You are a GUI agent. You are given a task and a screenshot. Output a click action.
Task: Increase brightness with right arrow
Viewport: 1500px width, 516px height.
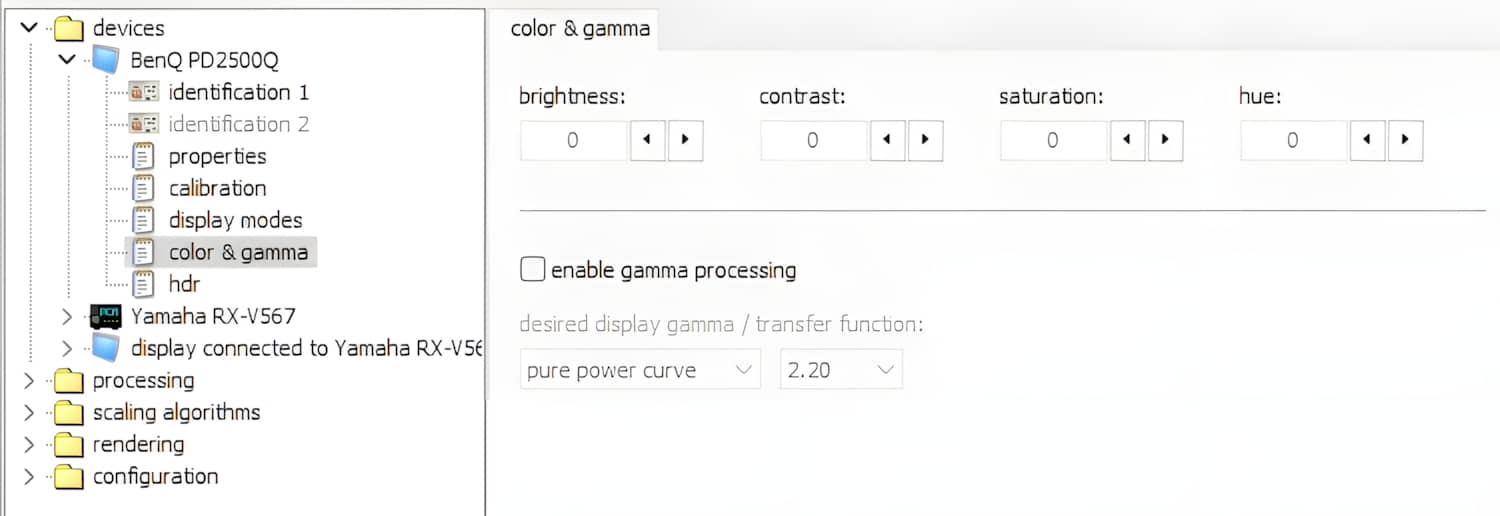click(685, 141)
